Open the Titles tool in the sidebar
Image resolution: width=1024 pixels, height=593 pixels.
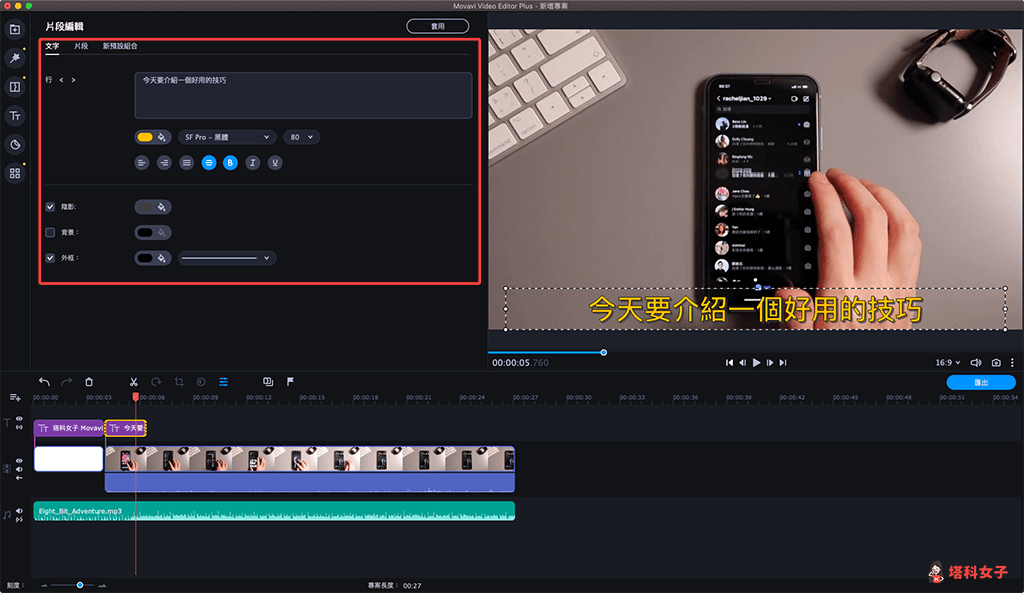click(15, 116)
